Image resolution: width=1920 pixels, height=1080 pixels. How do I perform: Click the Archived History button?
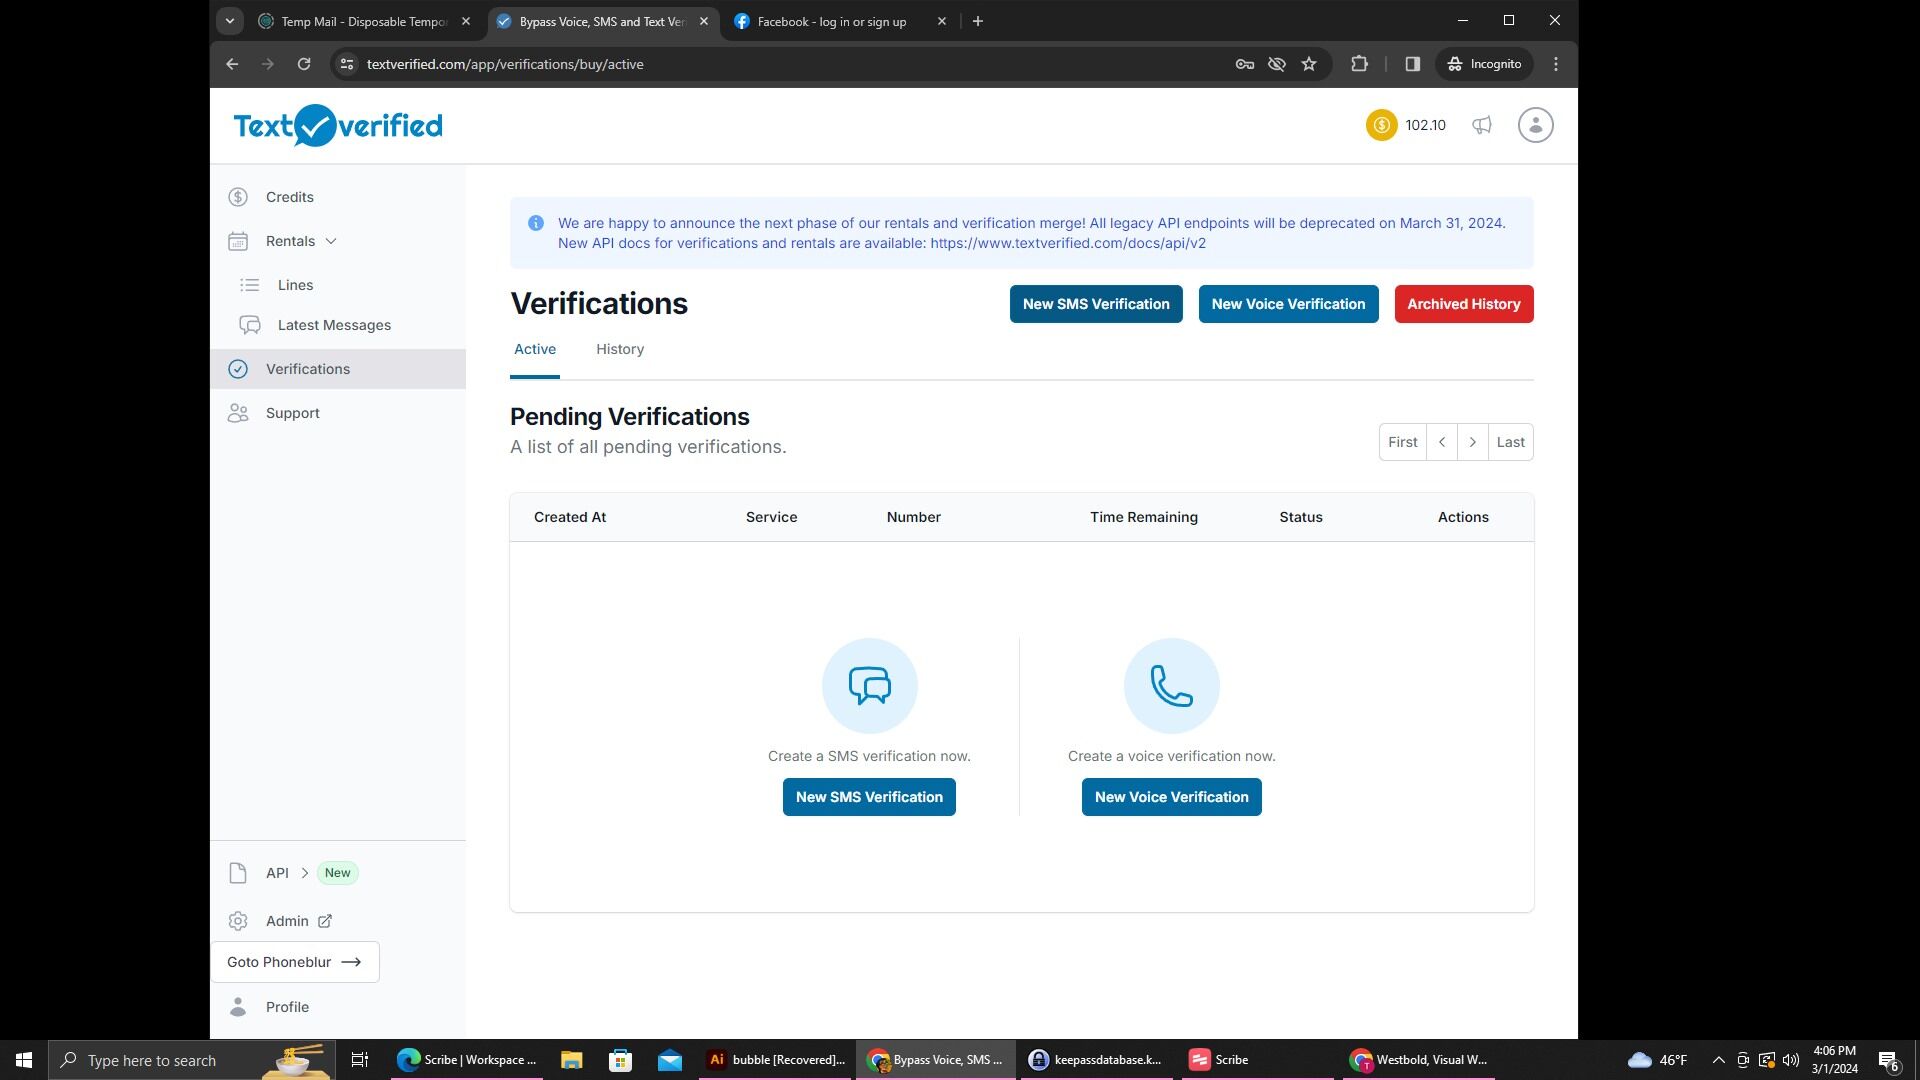click(x=1463, y=303)
